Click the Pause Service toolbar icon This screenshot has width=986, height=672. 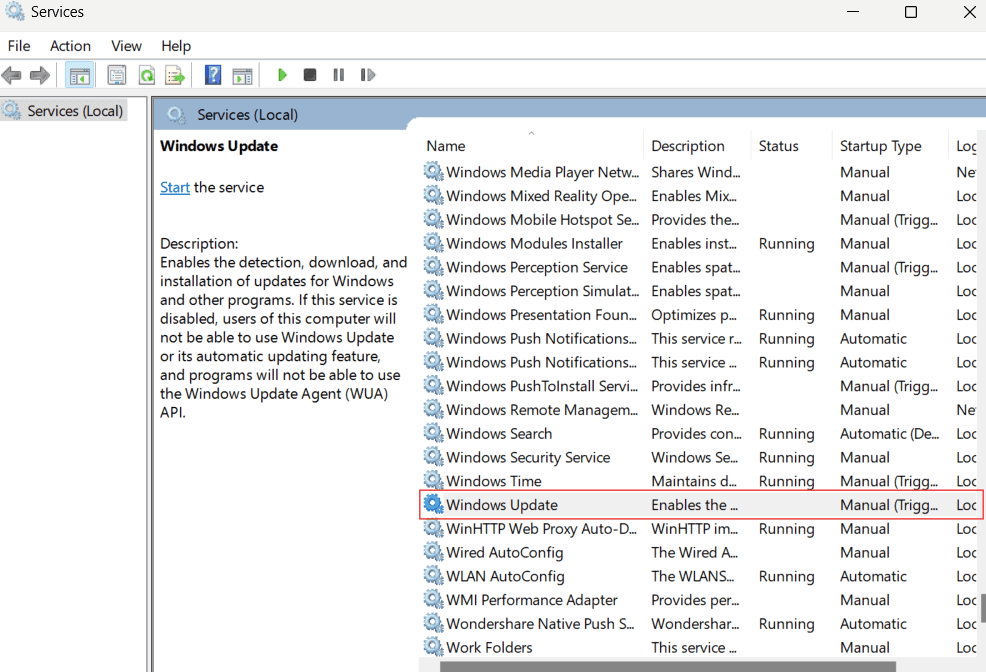(339, 75)
